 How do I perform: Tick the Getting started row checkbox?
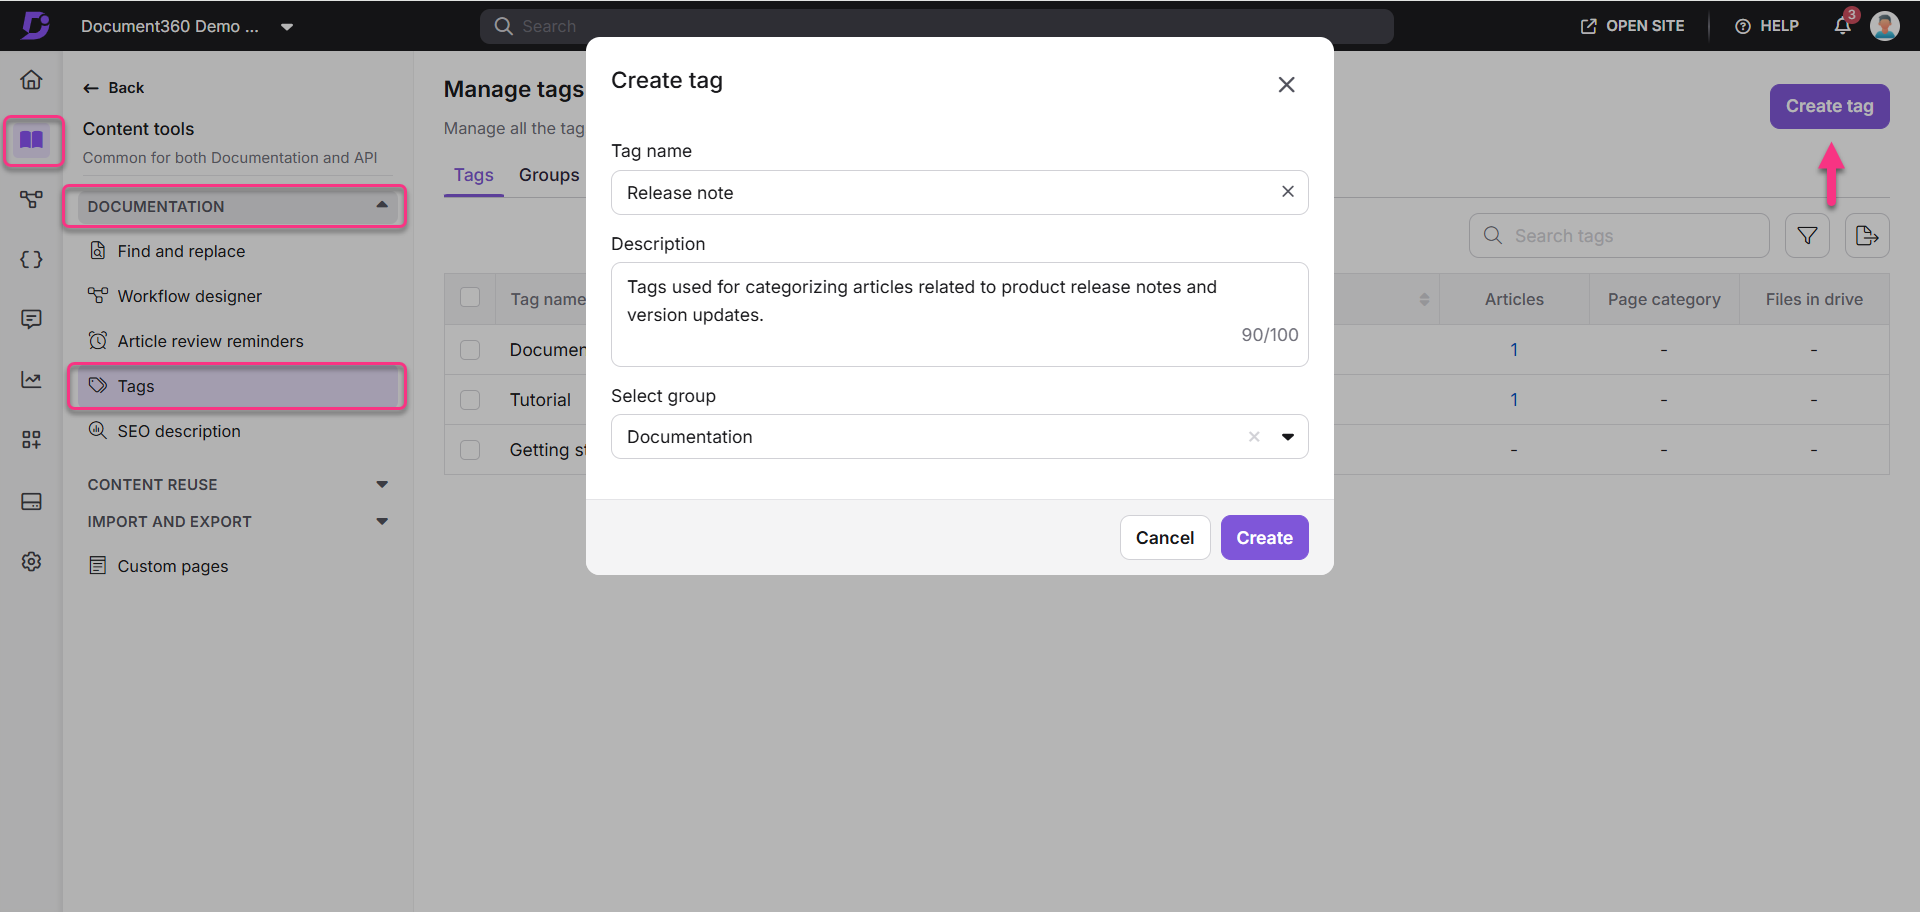[470, 450]
